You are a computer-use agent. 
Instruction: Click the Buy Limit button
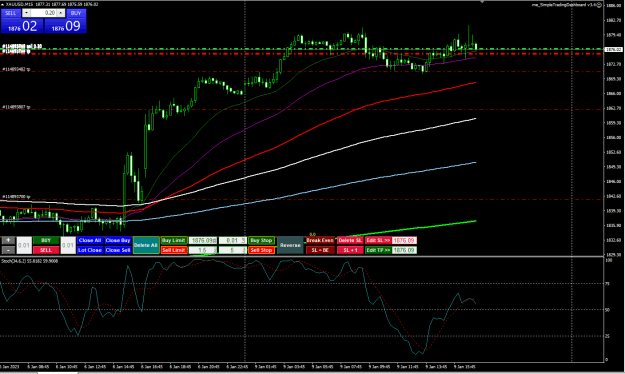[174, 240]
